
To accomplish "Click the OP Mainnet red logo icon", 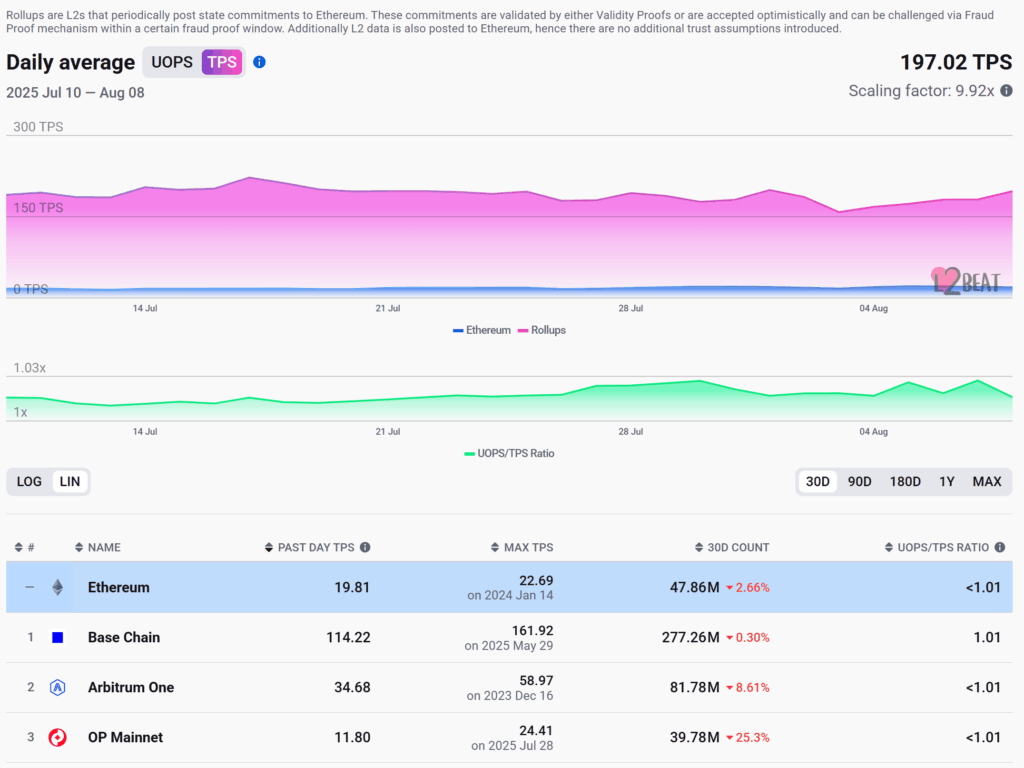I will [x=57, y=737].
